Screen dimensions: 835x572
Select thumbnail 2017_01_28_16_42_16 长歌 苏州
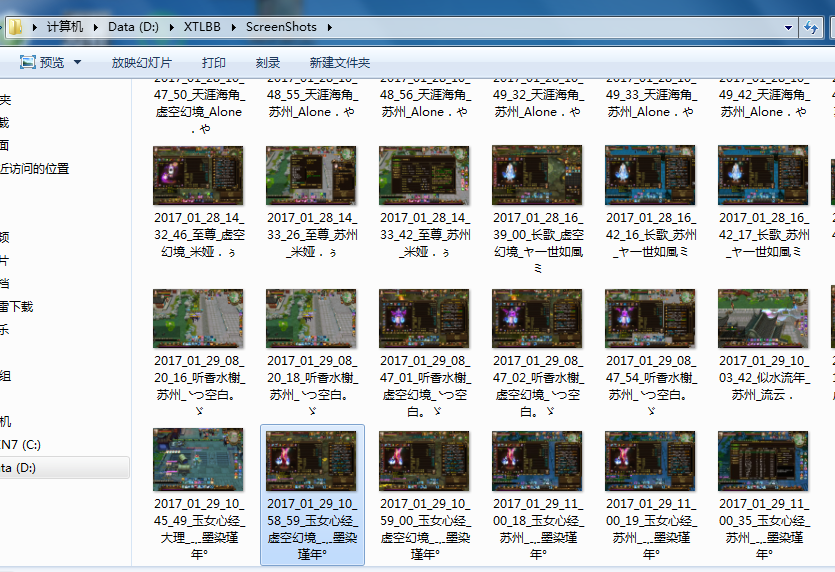point(650,175)
